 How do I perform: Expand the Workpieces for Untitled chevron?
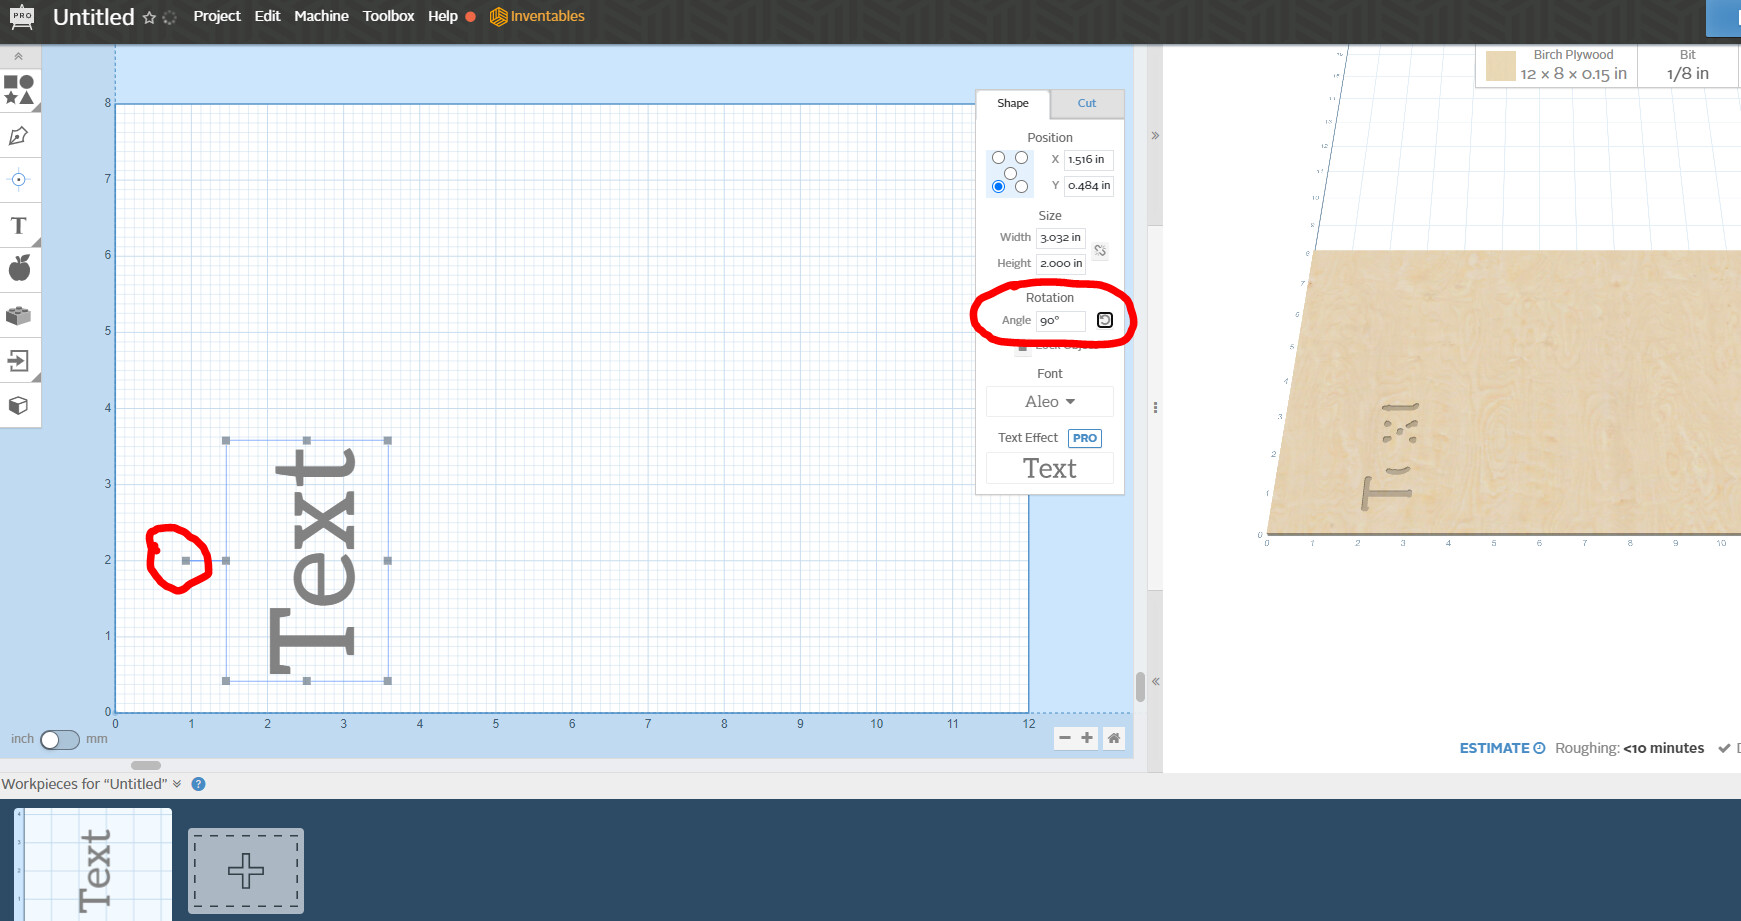177,784
